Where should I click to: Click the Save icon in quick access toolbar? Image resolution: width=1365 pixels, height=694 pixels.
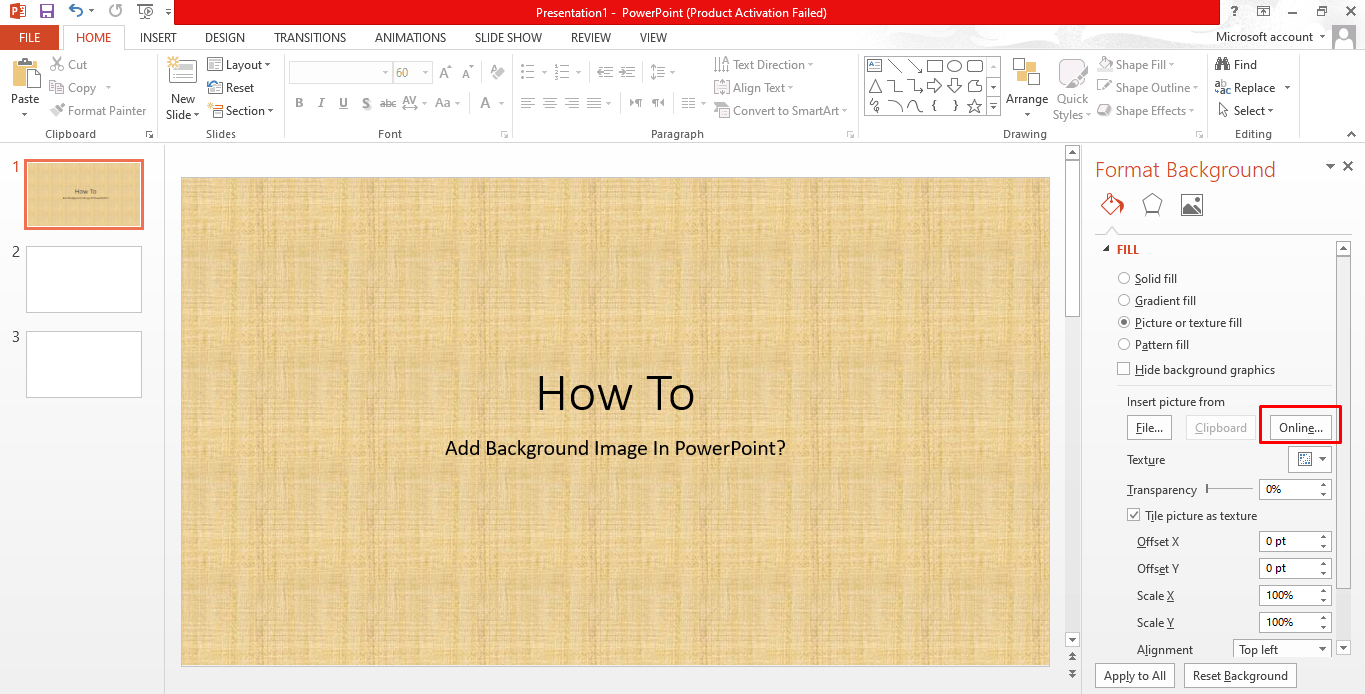pyautogui.click(x=46, y=12)
